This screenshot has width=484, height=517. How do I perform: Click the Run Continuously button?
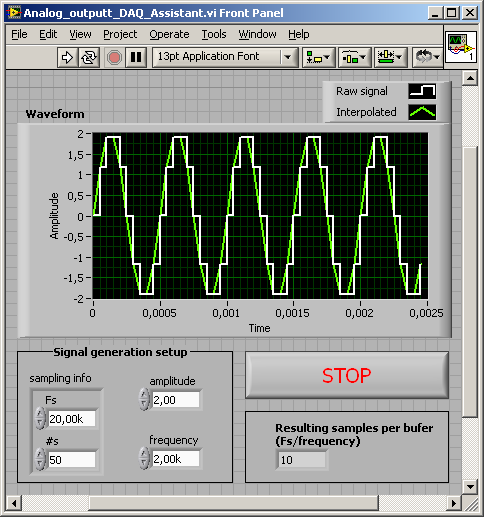pos(89,57)
